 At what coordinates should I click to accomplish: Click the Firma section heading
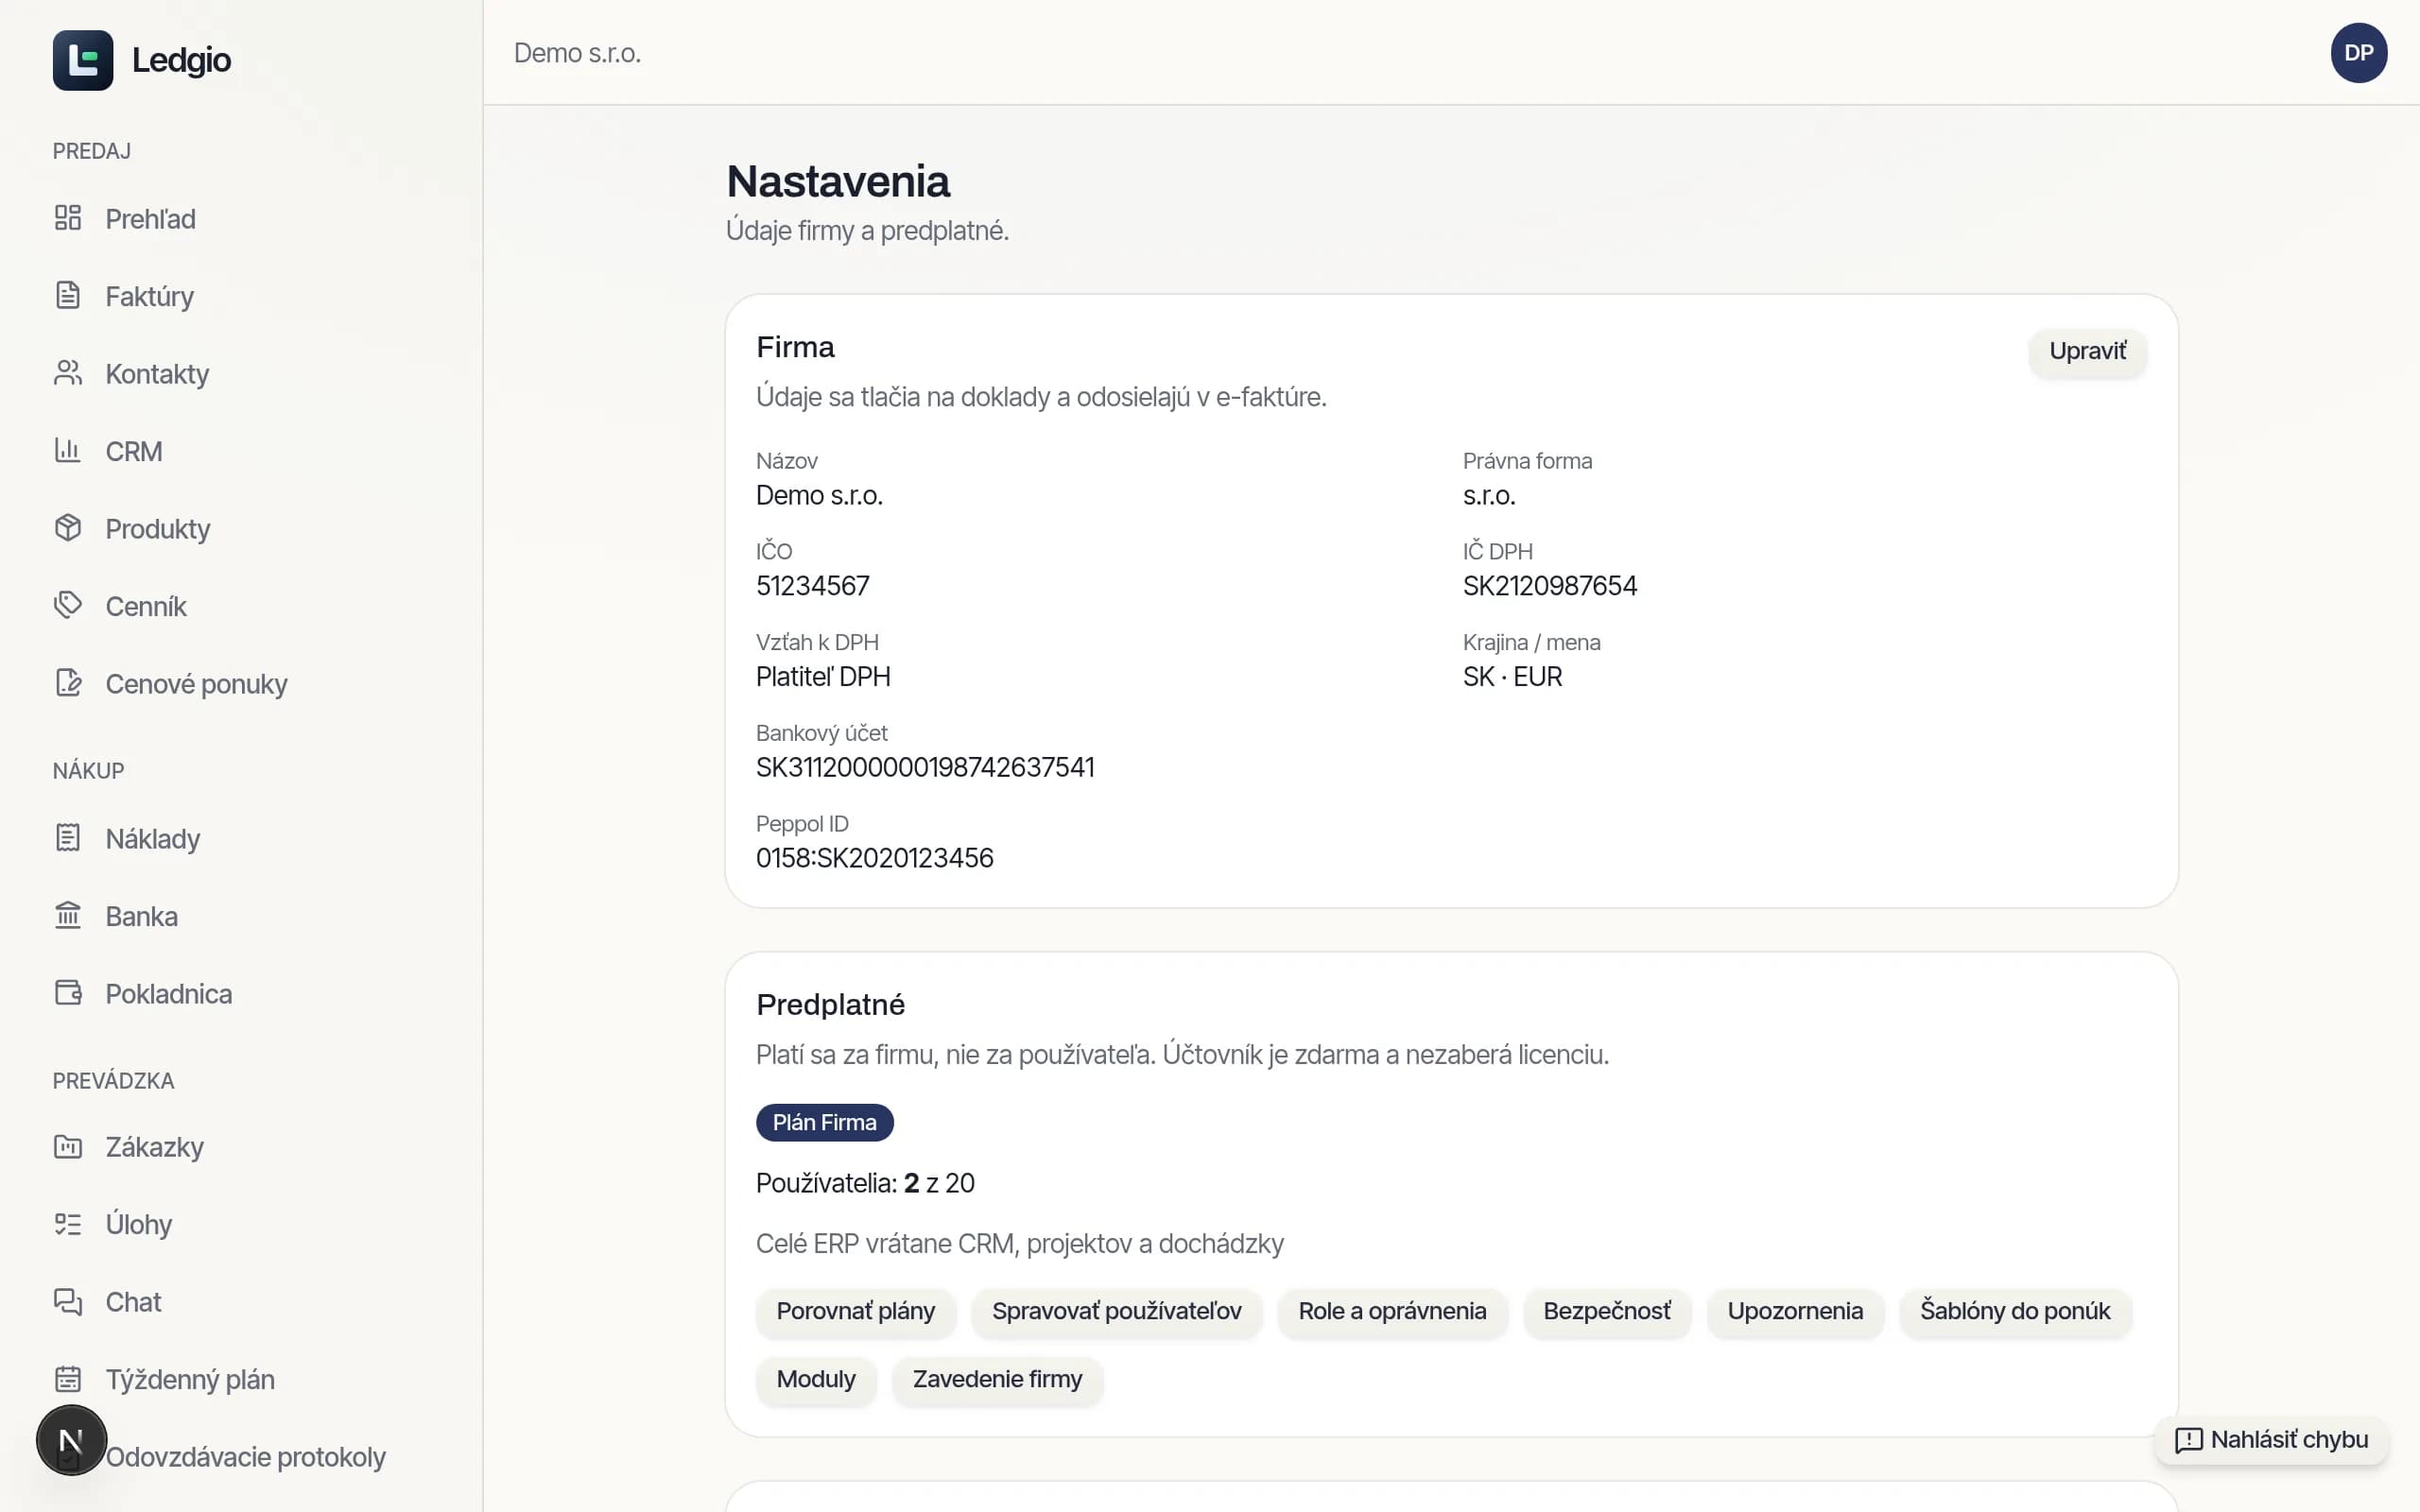click(x=795, y=347)
